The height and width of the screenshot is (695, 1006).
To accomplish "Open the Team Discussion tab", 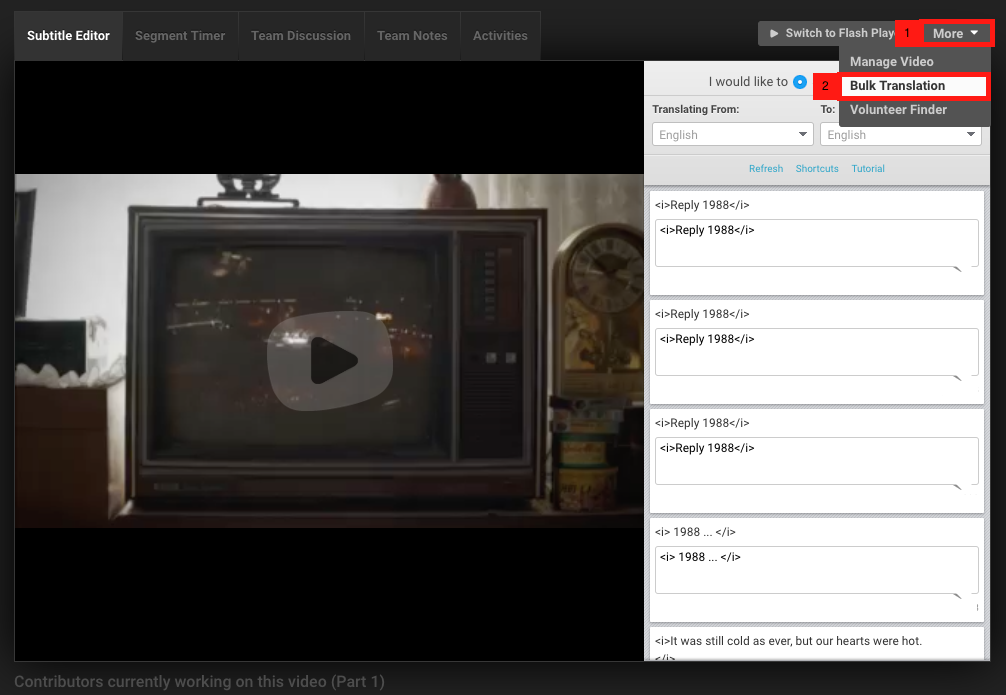I will pyautogui.click(x=301, y=36).
